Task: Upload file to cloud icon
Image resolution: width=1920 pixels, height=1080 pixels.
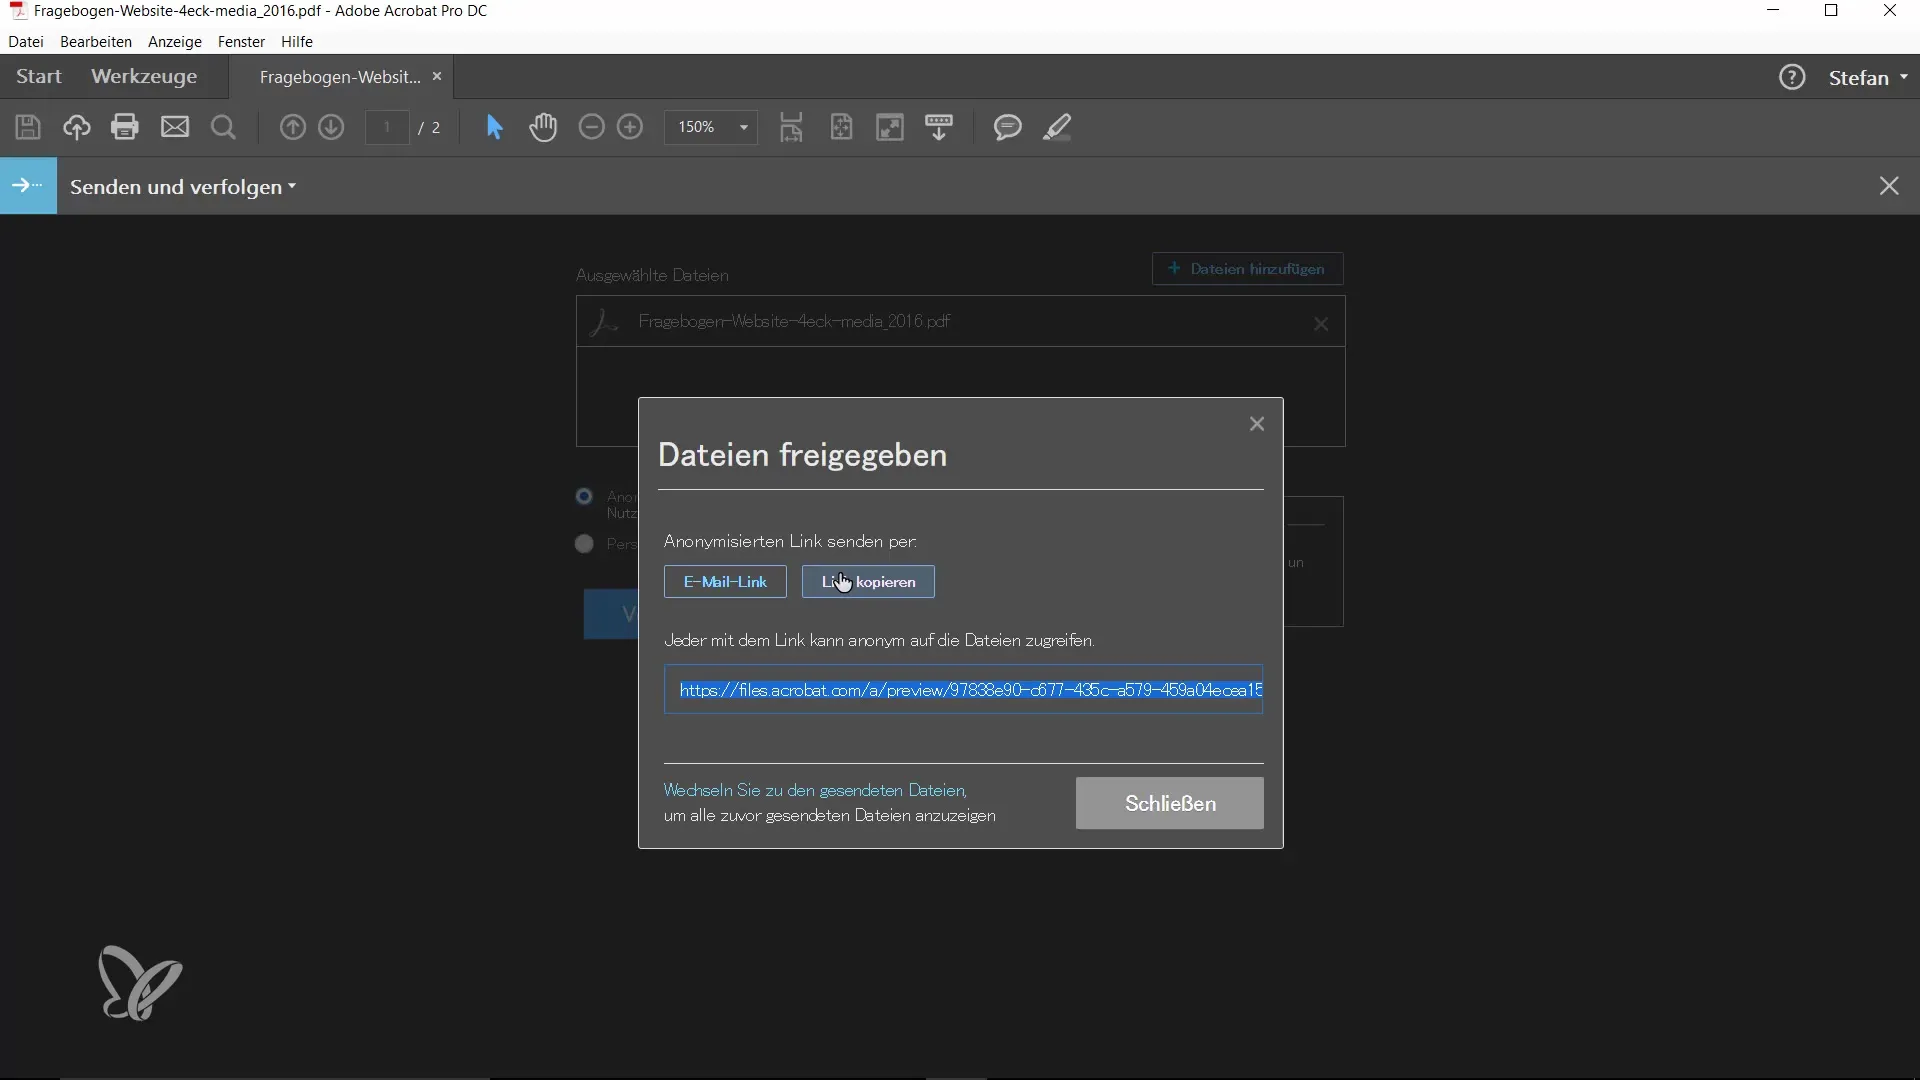Action: coord(77,127)
